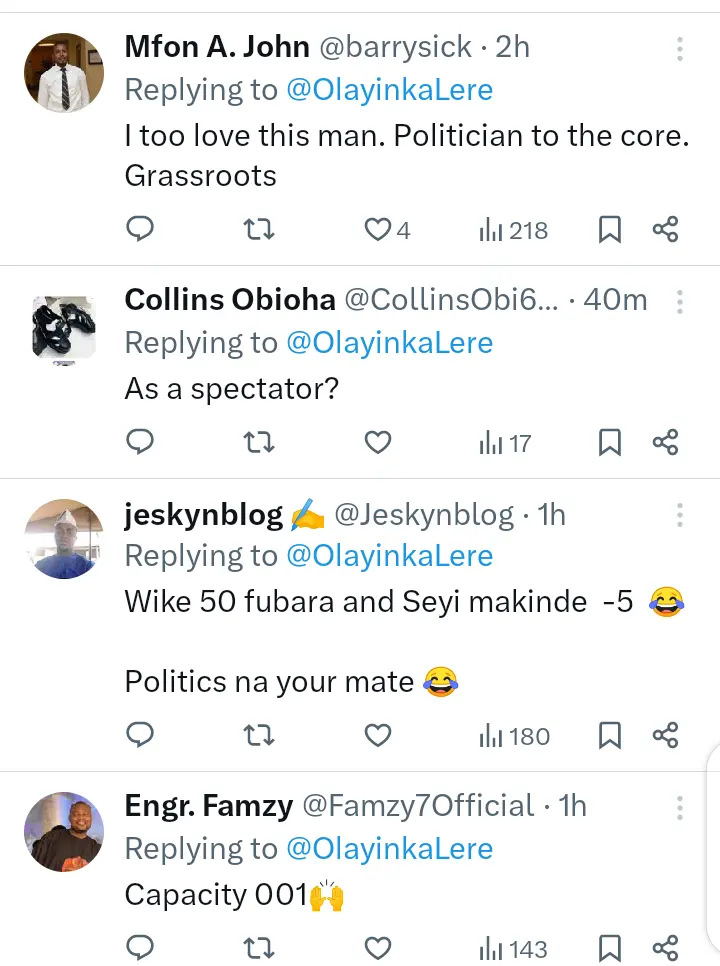The width and height of the screenshot is (720, 966).
Task: Reply to jeskynblog's tweet
Action: (x=141, y=736)
